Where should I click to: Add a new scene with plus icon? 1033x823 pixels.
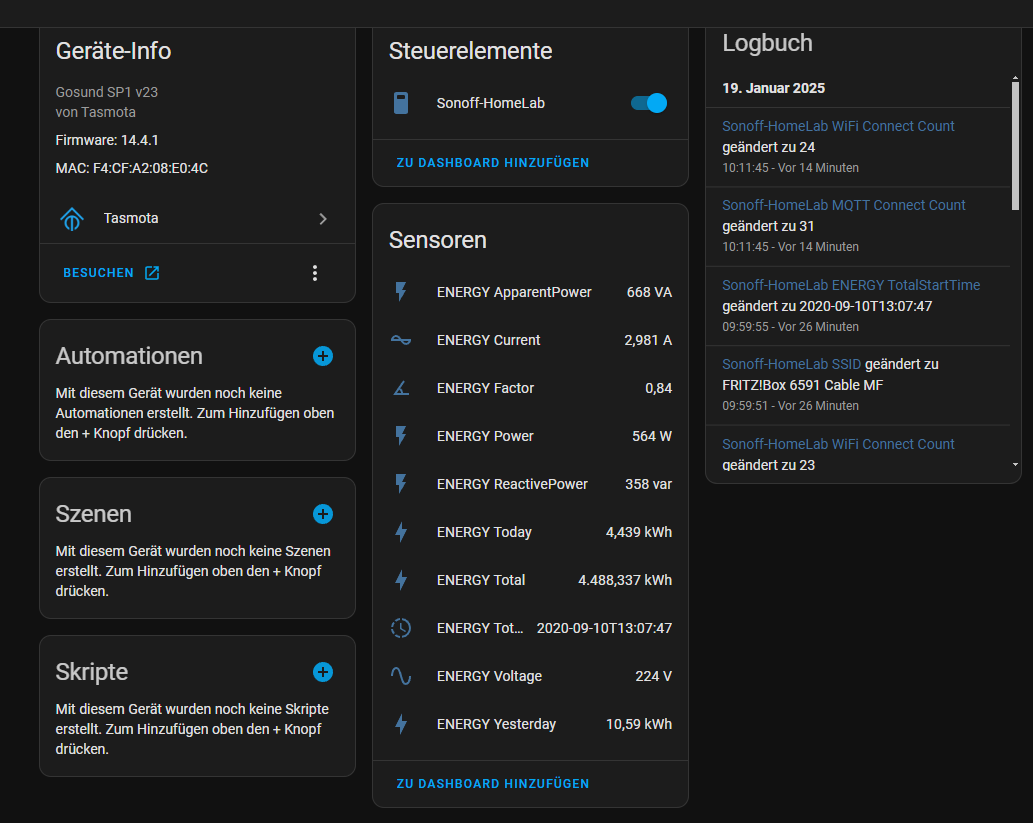point(322,514)
